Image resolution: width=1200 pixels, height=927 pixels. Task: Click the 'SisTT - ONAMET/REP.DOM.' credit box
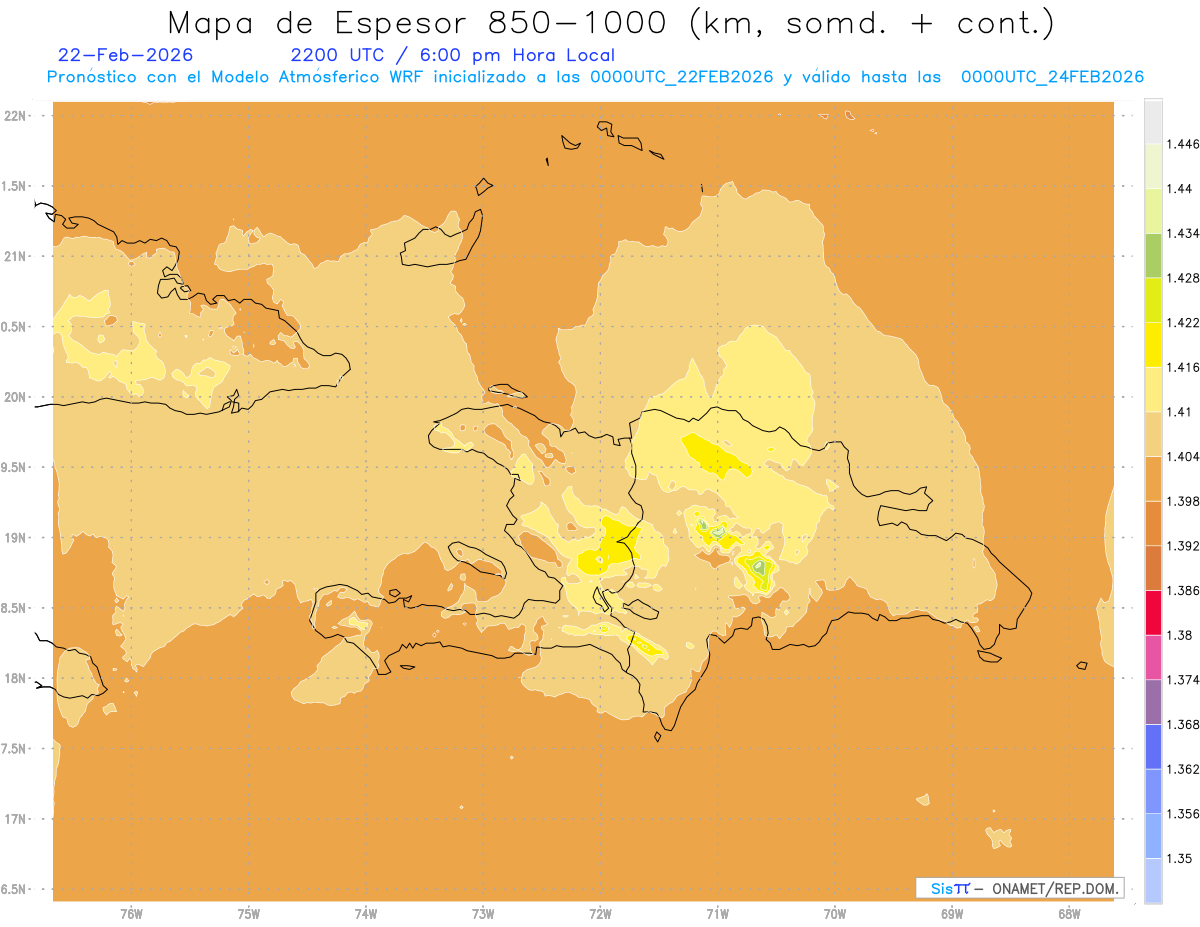[1019, 888]
